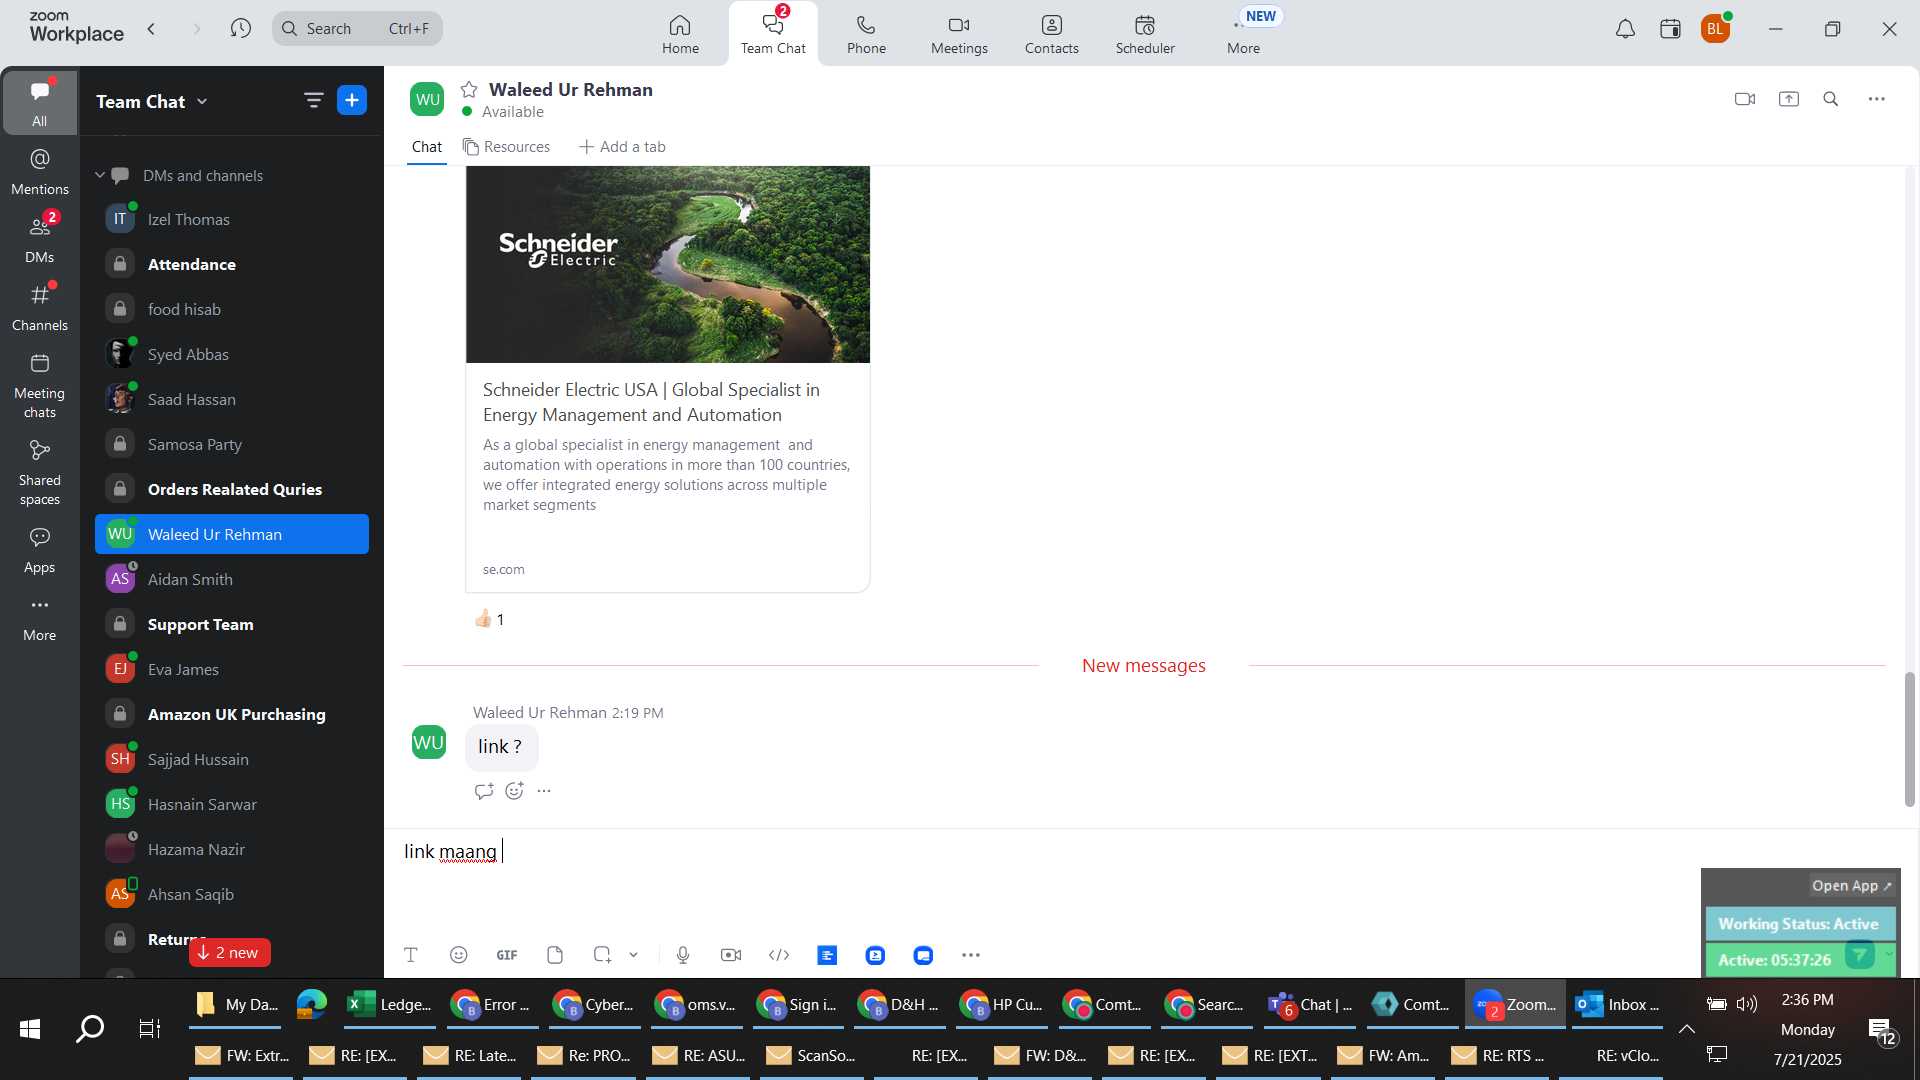Open Mentions in sidebar

click(39, 171)
